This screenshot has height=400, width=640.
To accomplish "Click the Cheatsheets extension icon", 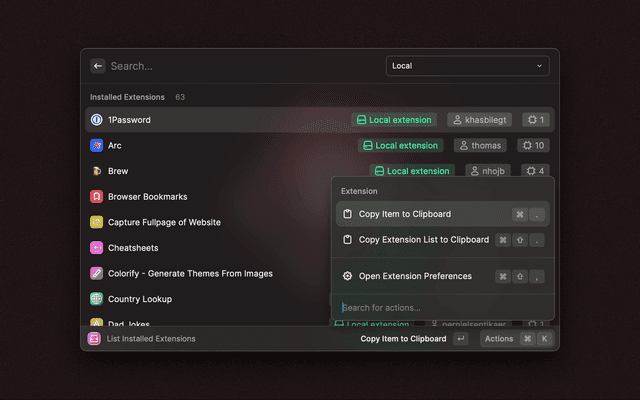I will tap(96, 248).
